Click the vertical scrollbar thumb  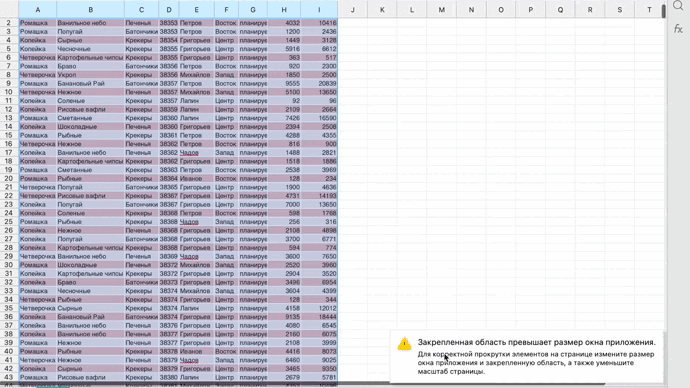664,11
